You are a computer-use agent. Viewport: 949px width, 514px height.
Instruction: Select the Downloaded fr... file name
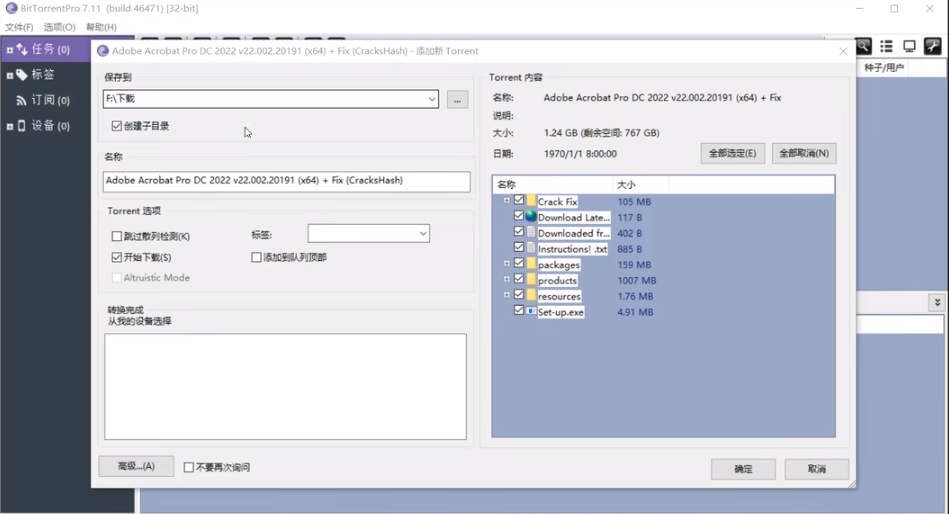coord(574,233)
